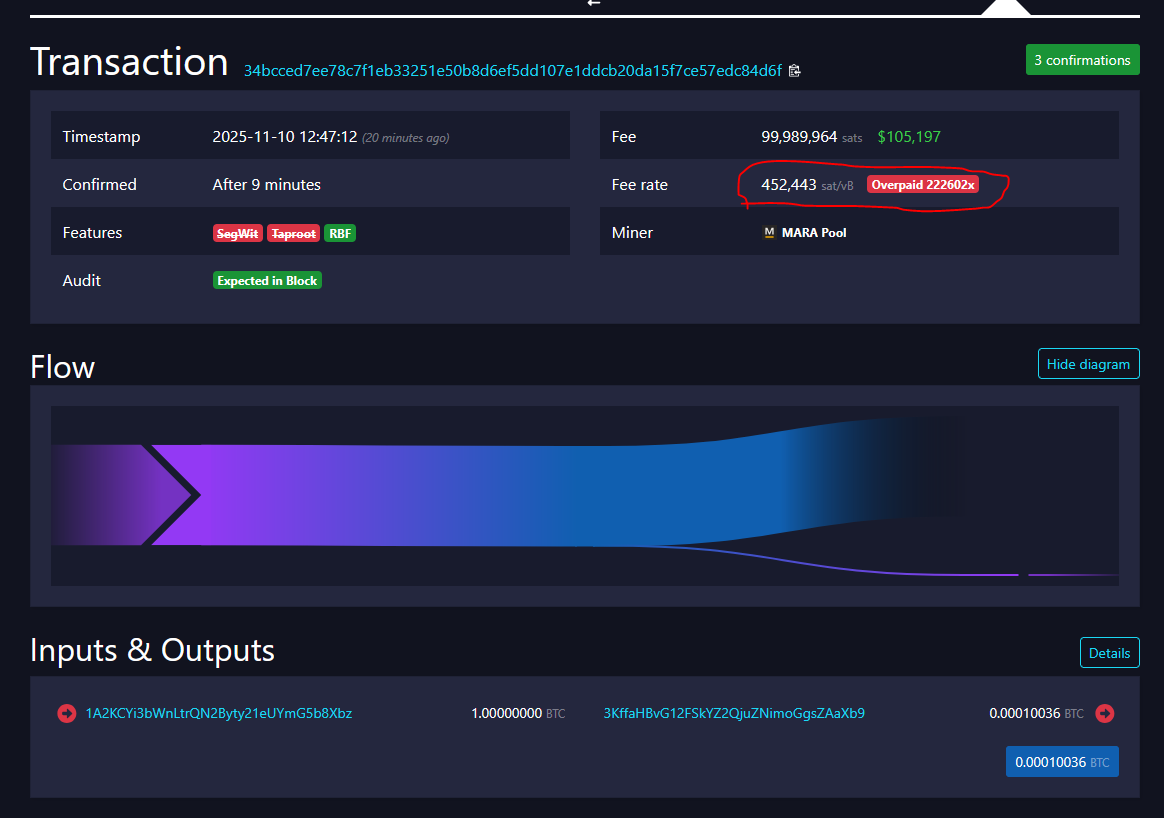
Task: Toggle the blue 0.00010036 BTC amount button
Action: [1061, 762]
